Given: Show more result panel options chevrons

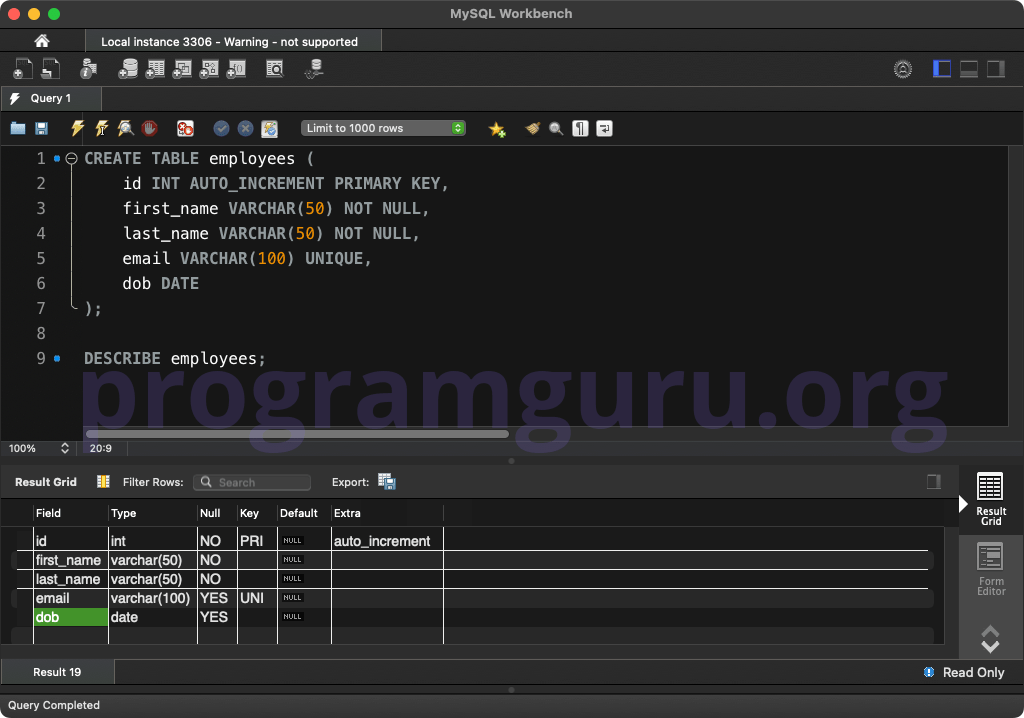Looking at the screenshot, I should tap(990, 639).
